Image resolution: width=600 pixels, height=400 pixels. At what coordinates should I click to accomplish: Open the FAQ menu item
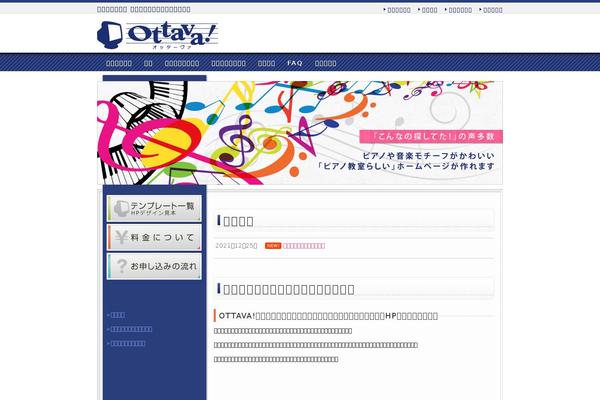(295, 63)
